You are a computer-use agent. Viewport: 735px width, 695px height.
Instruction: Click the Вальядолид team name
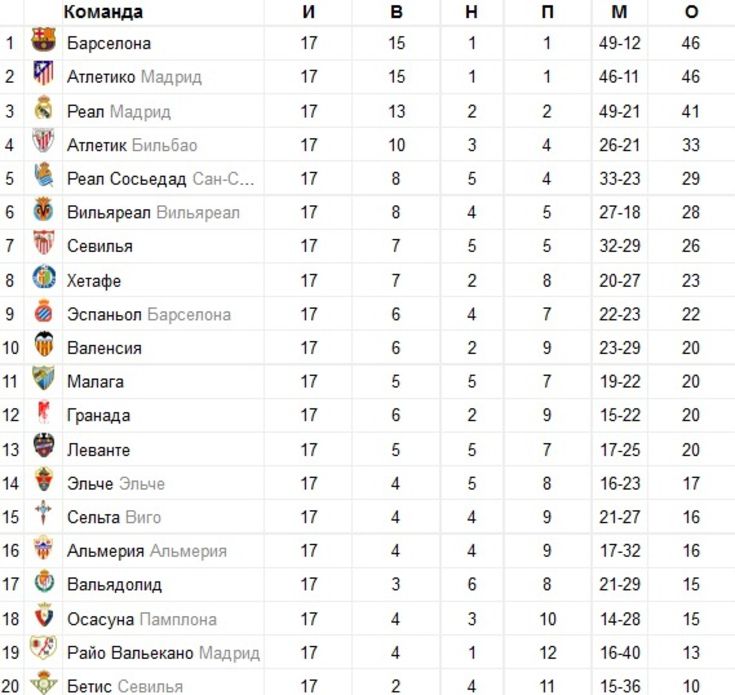114,585
